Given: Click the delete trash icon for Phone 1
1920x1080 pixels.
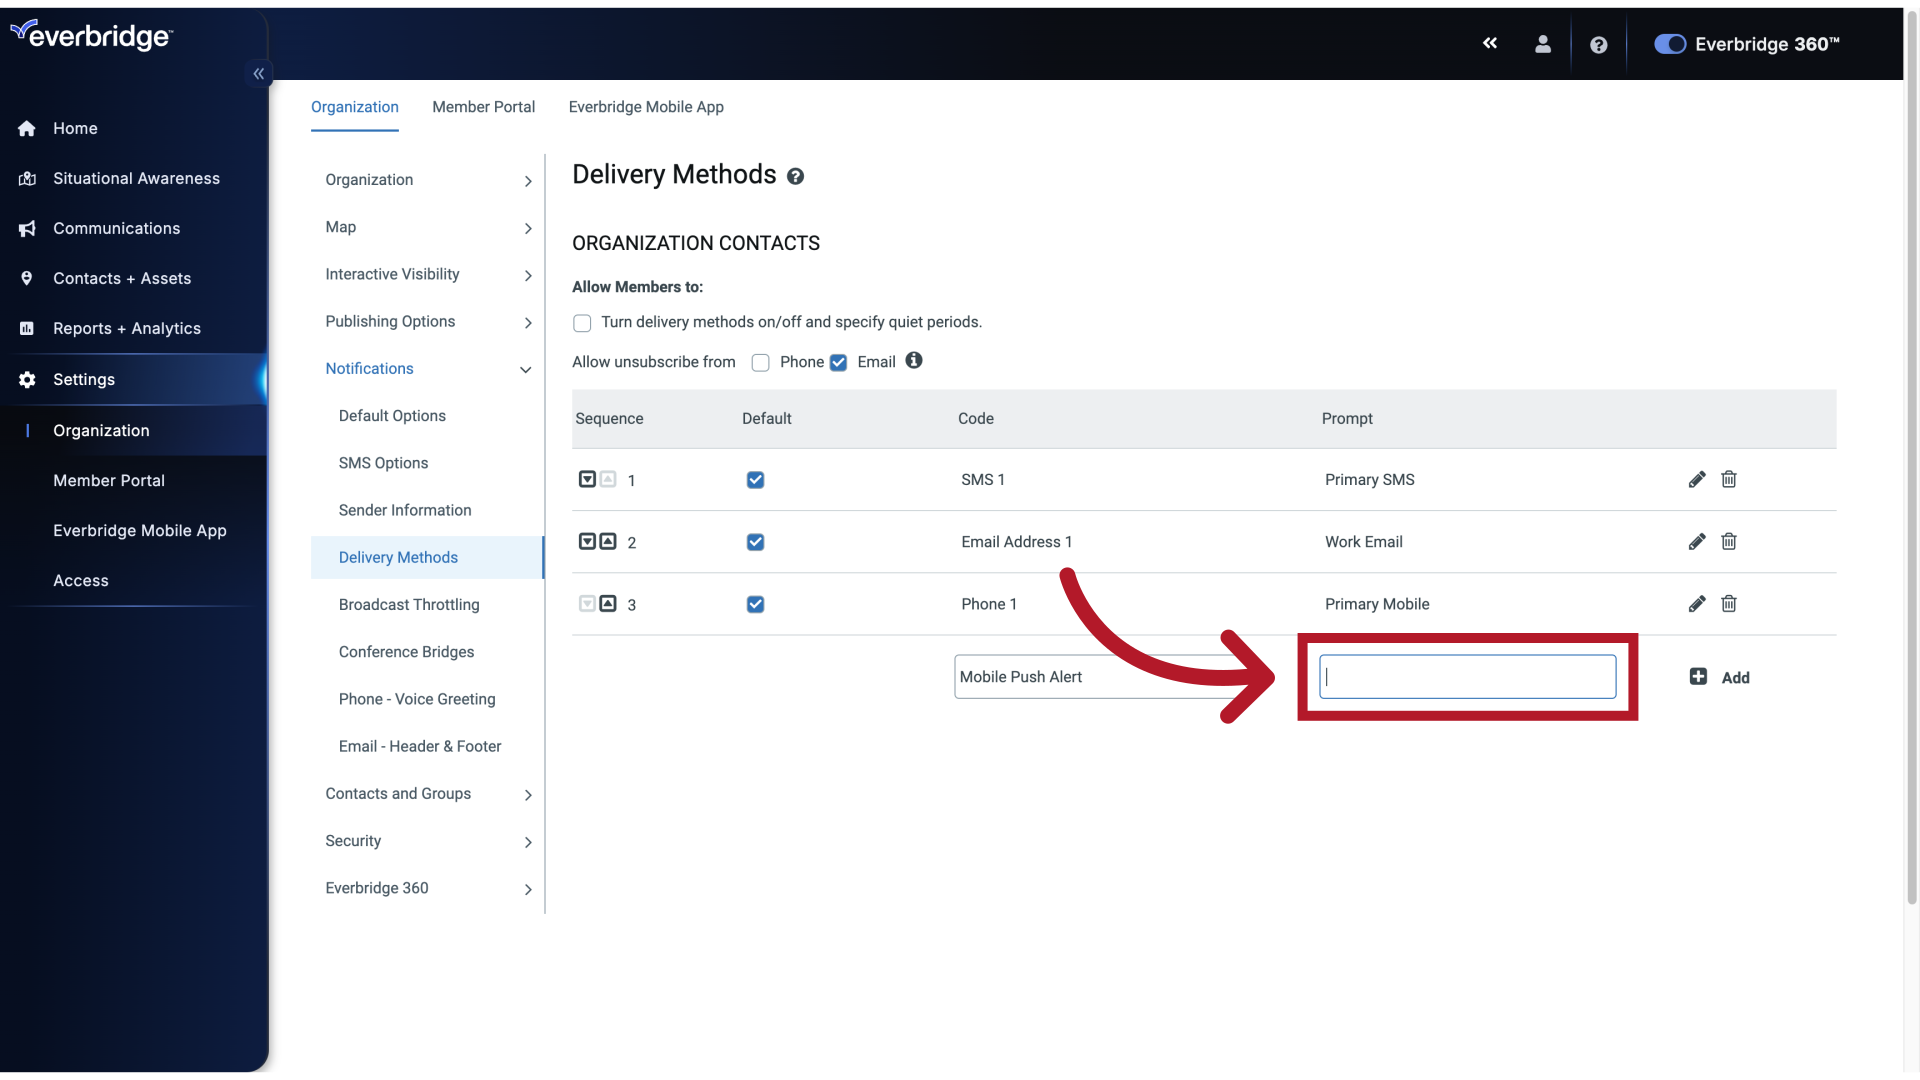Looking at the screenshot, I should (x=1727, y=604).
